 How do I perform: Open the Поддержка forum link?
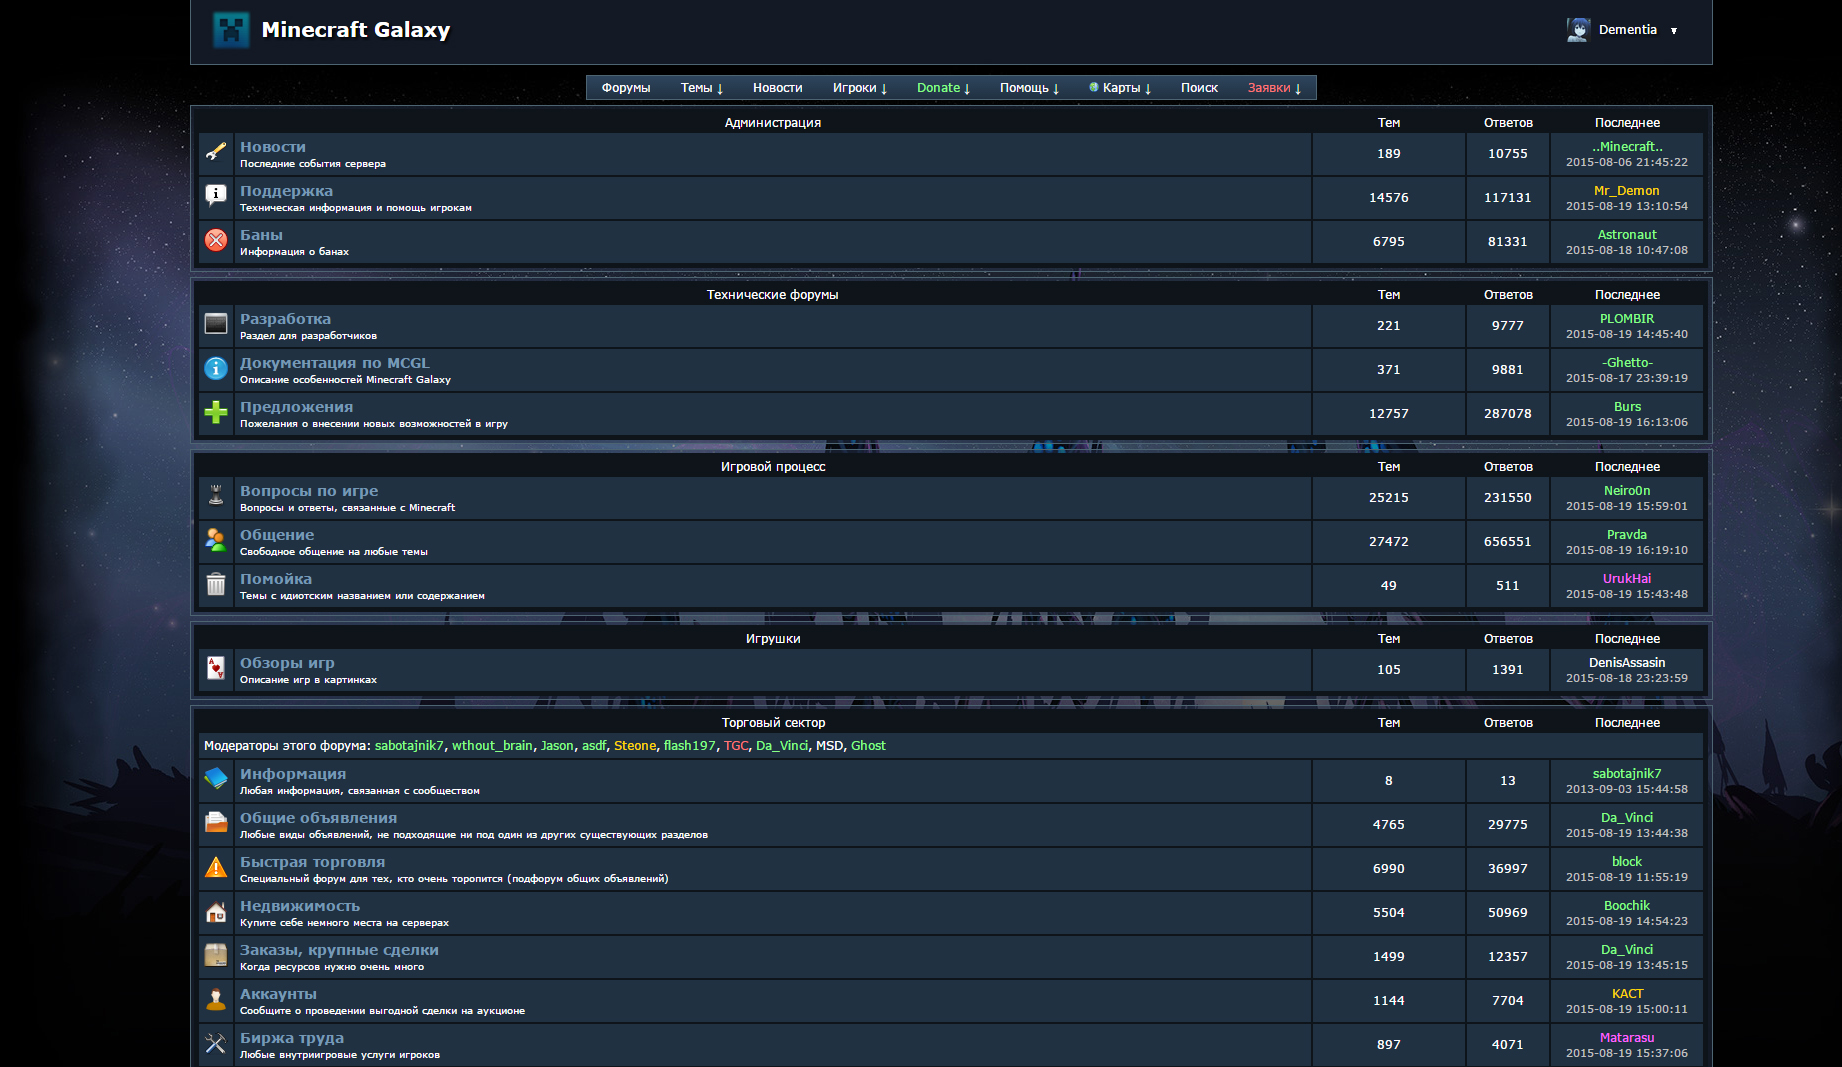pos(286,191)
